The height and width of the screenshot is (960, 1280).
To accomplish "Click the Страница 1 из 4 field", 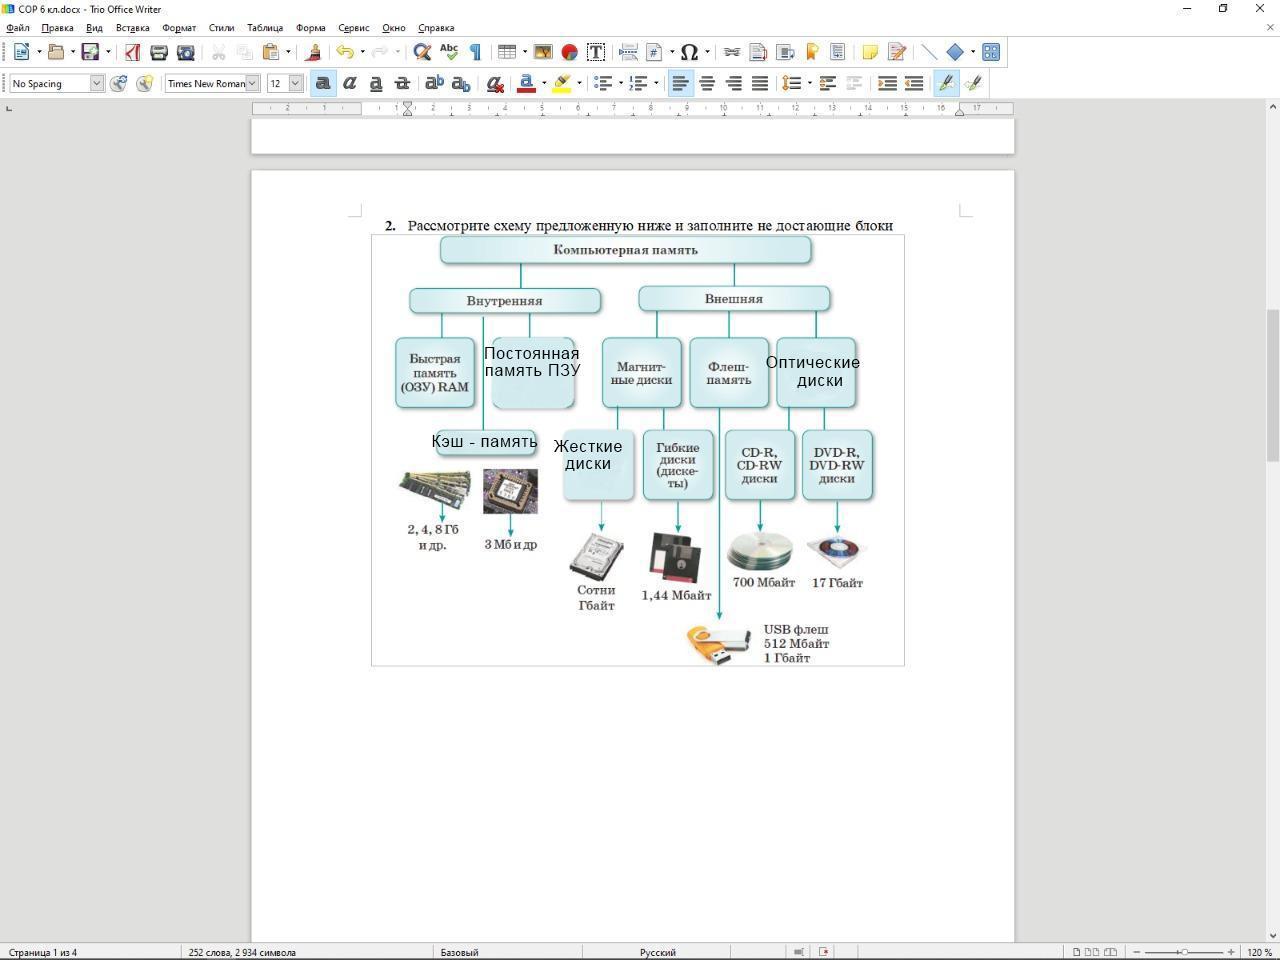I will click(42, 952).
